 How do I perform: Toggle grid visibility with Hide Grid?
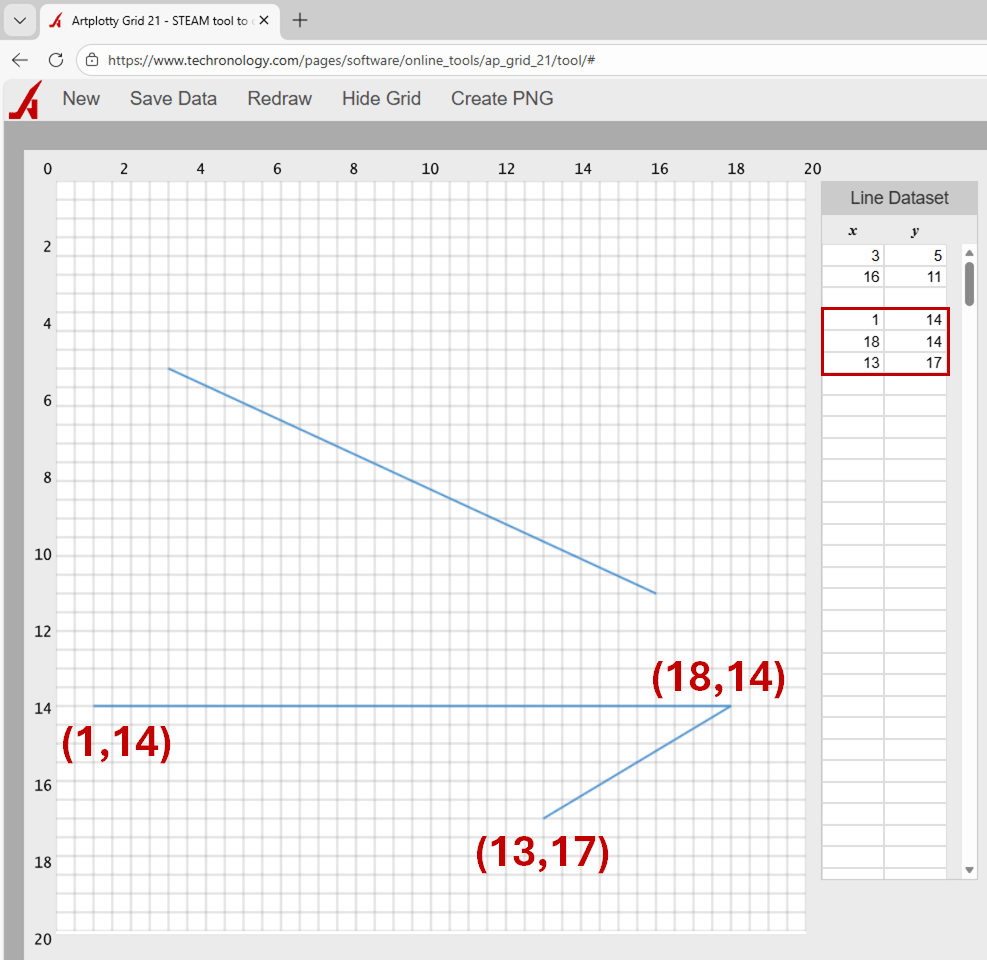(x=381, y=98)
